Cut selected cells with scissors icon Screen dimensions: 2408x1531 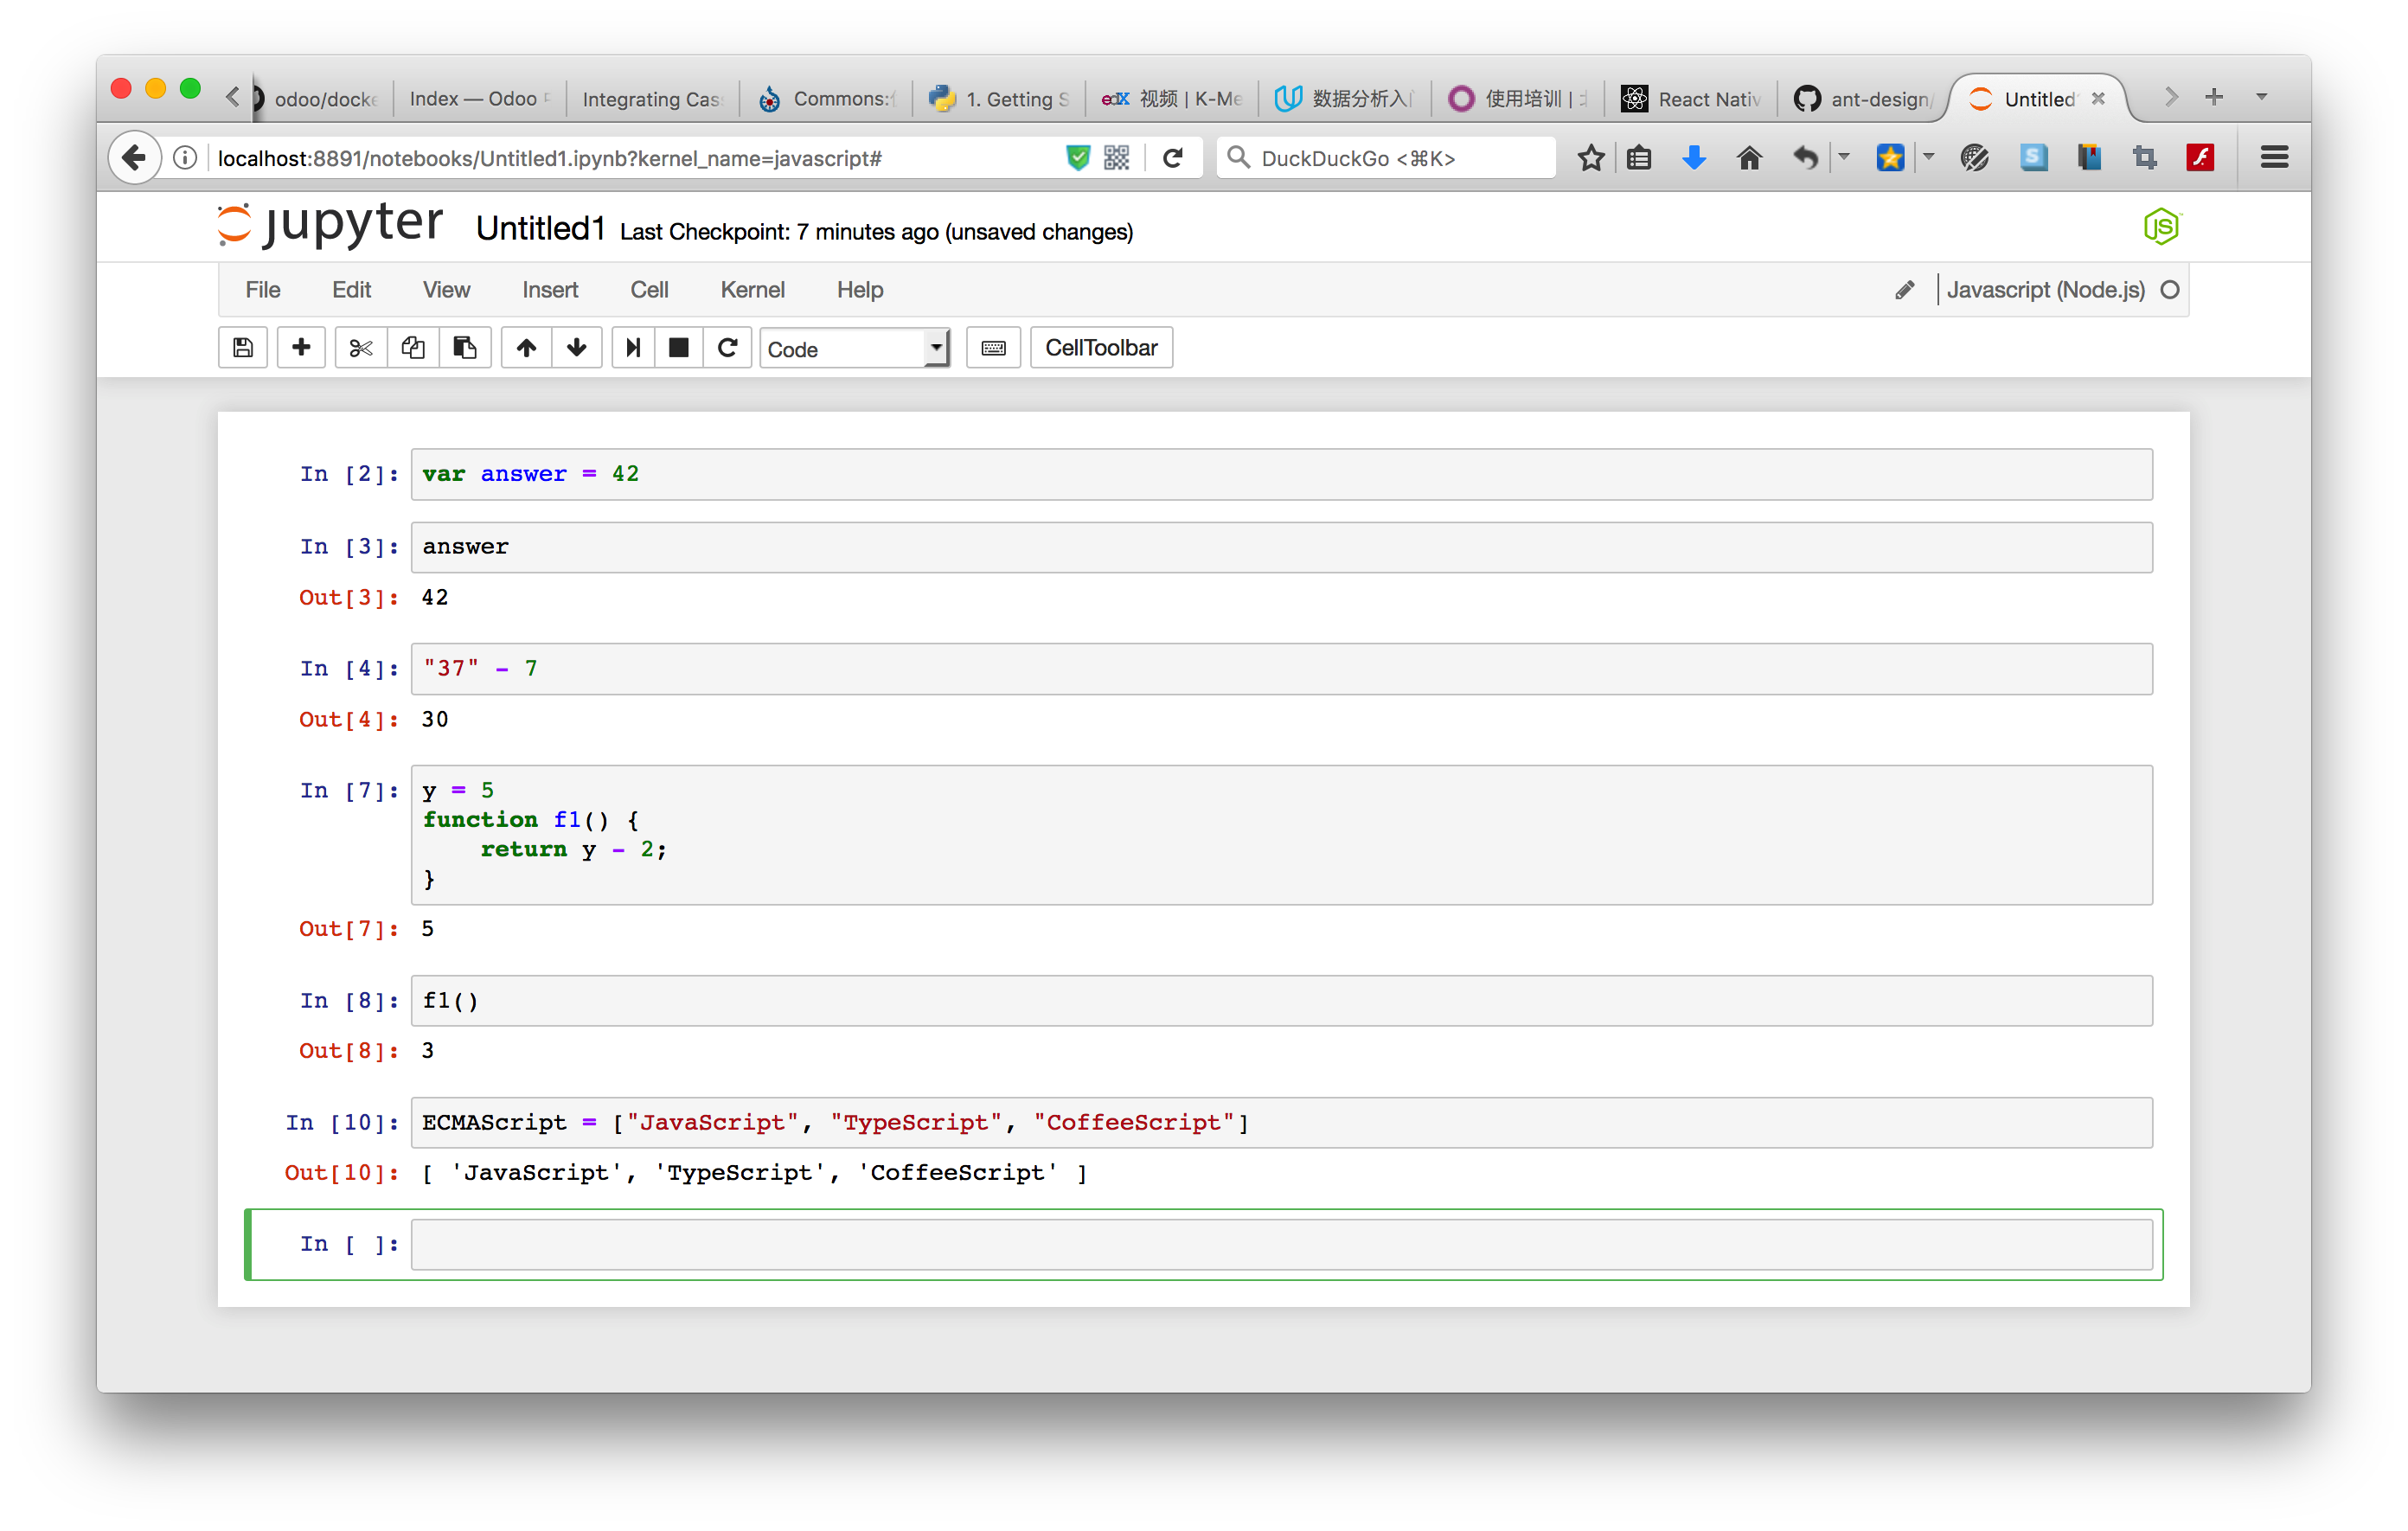[361, 348]
